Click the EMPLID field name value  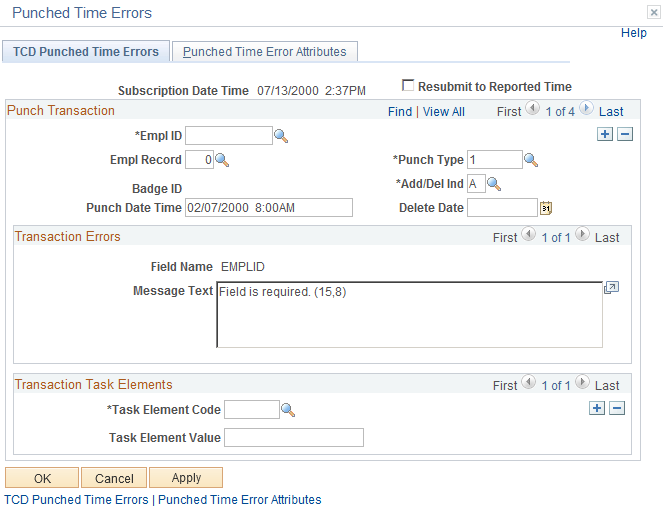pyautogui.click(x=243, y=267)
